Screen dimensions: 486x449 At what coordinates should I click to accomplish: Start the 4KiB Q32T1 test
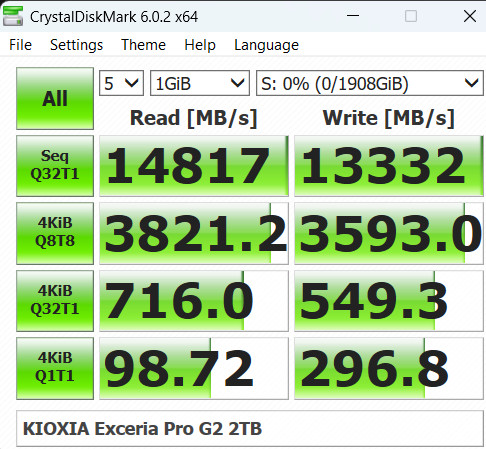[55, 301]
